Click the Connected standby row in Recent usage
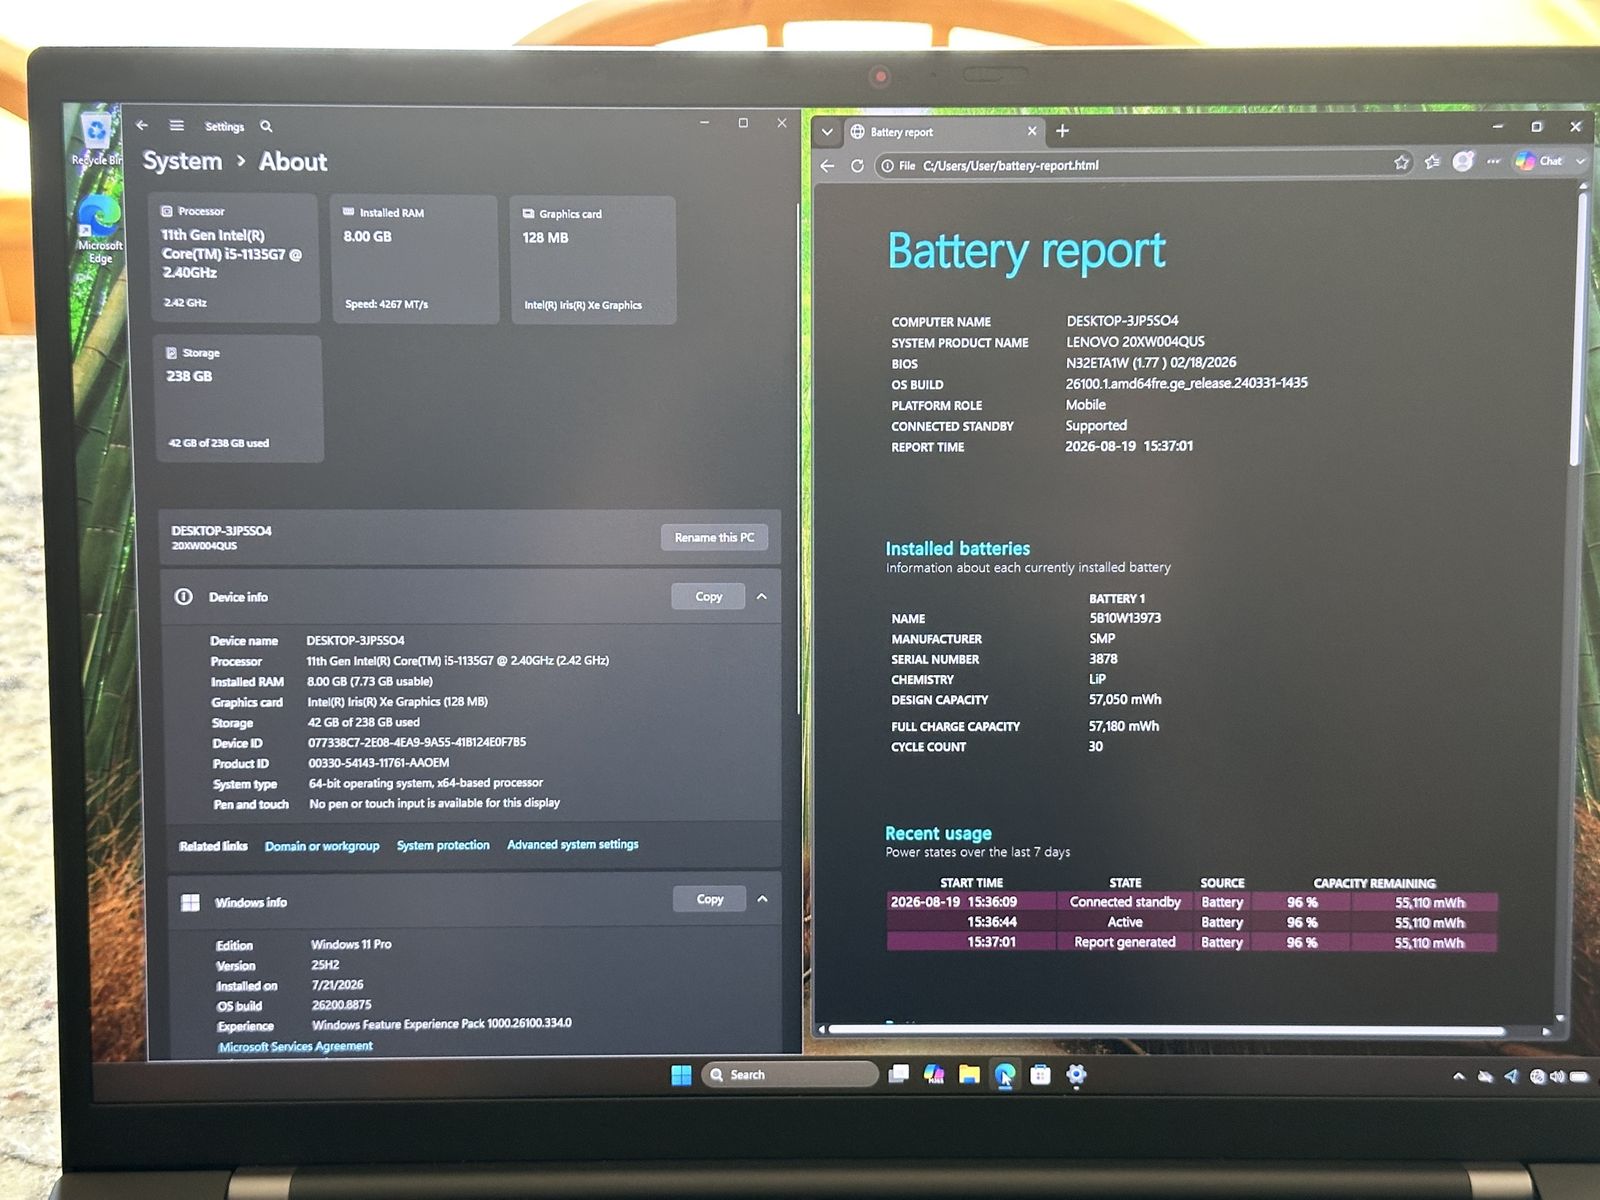Screen dimensions: 1600x1200 [1191, 902]
